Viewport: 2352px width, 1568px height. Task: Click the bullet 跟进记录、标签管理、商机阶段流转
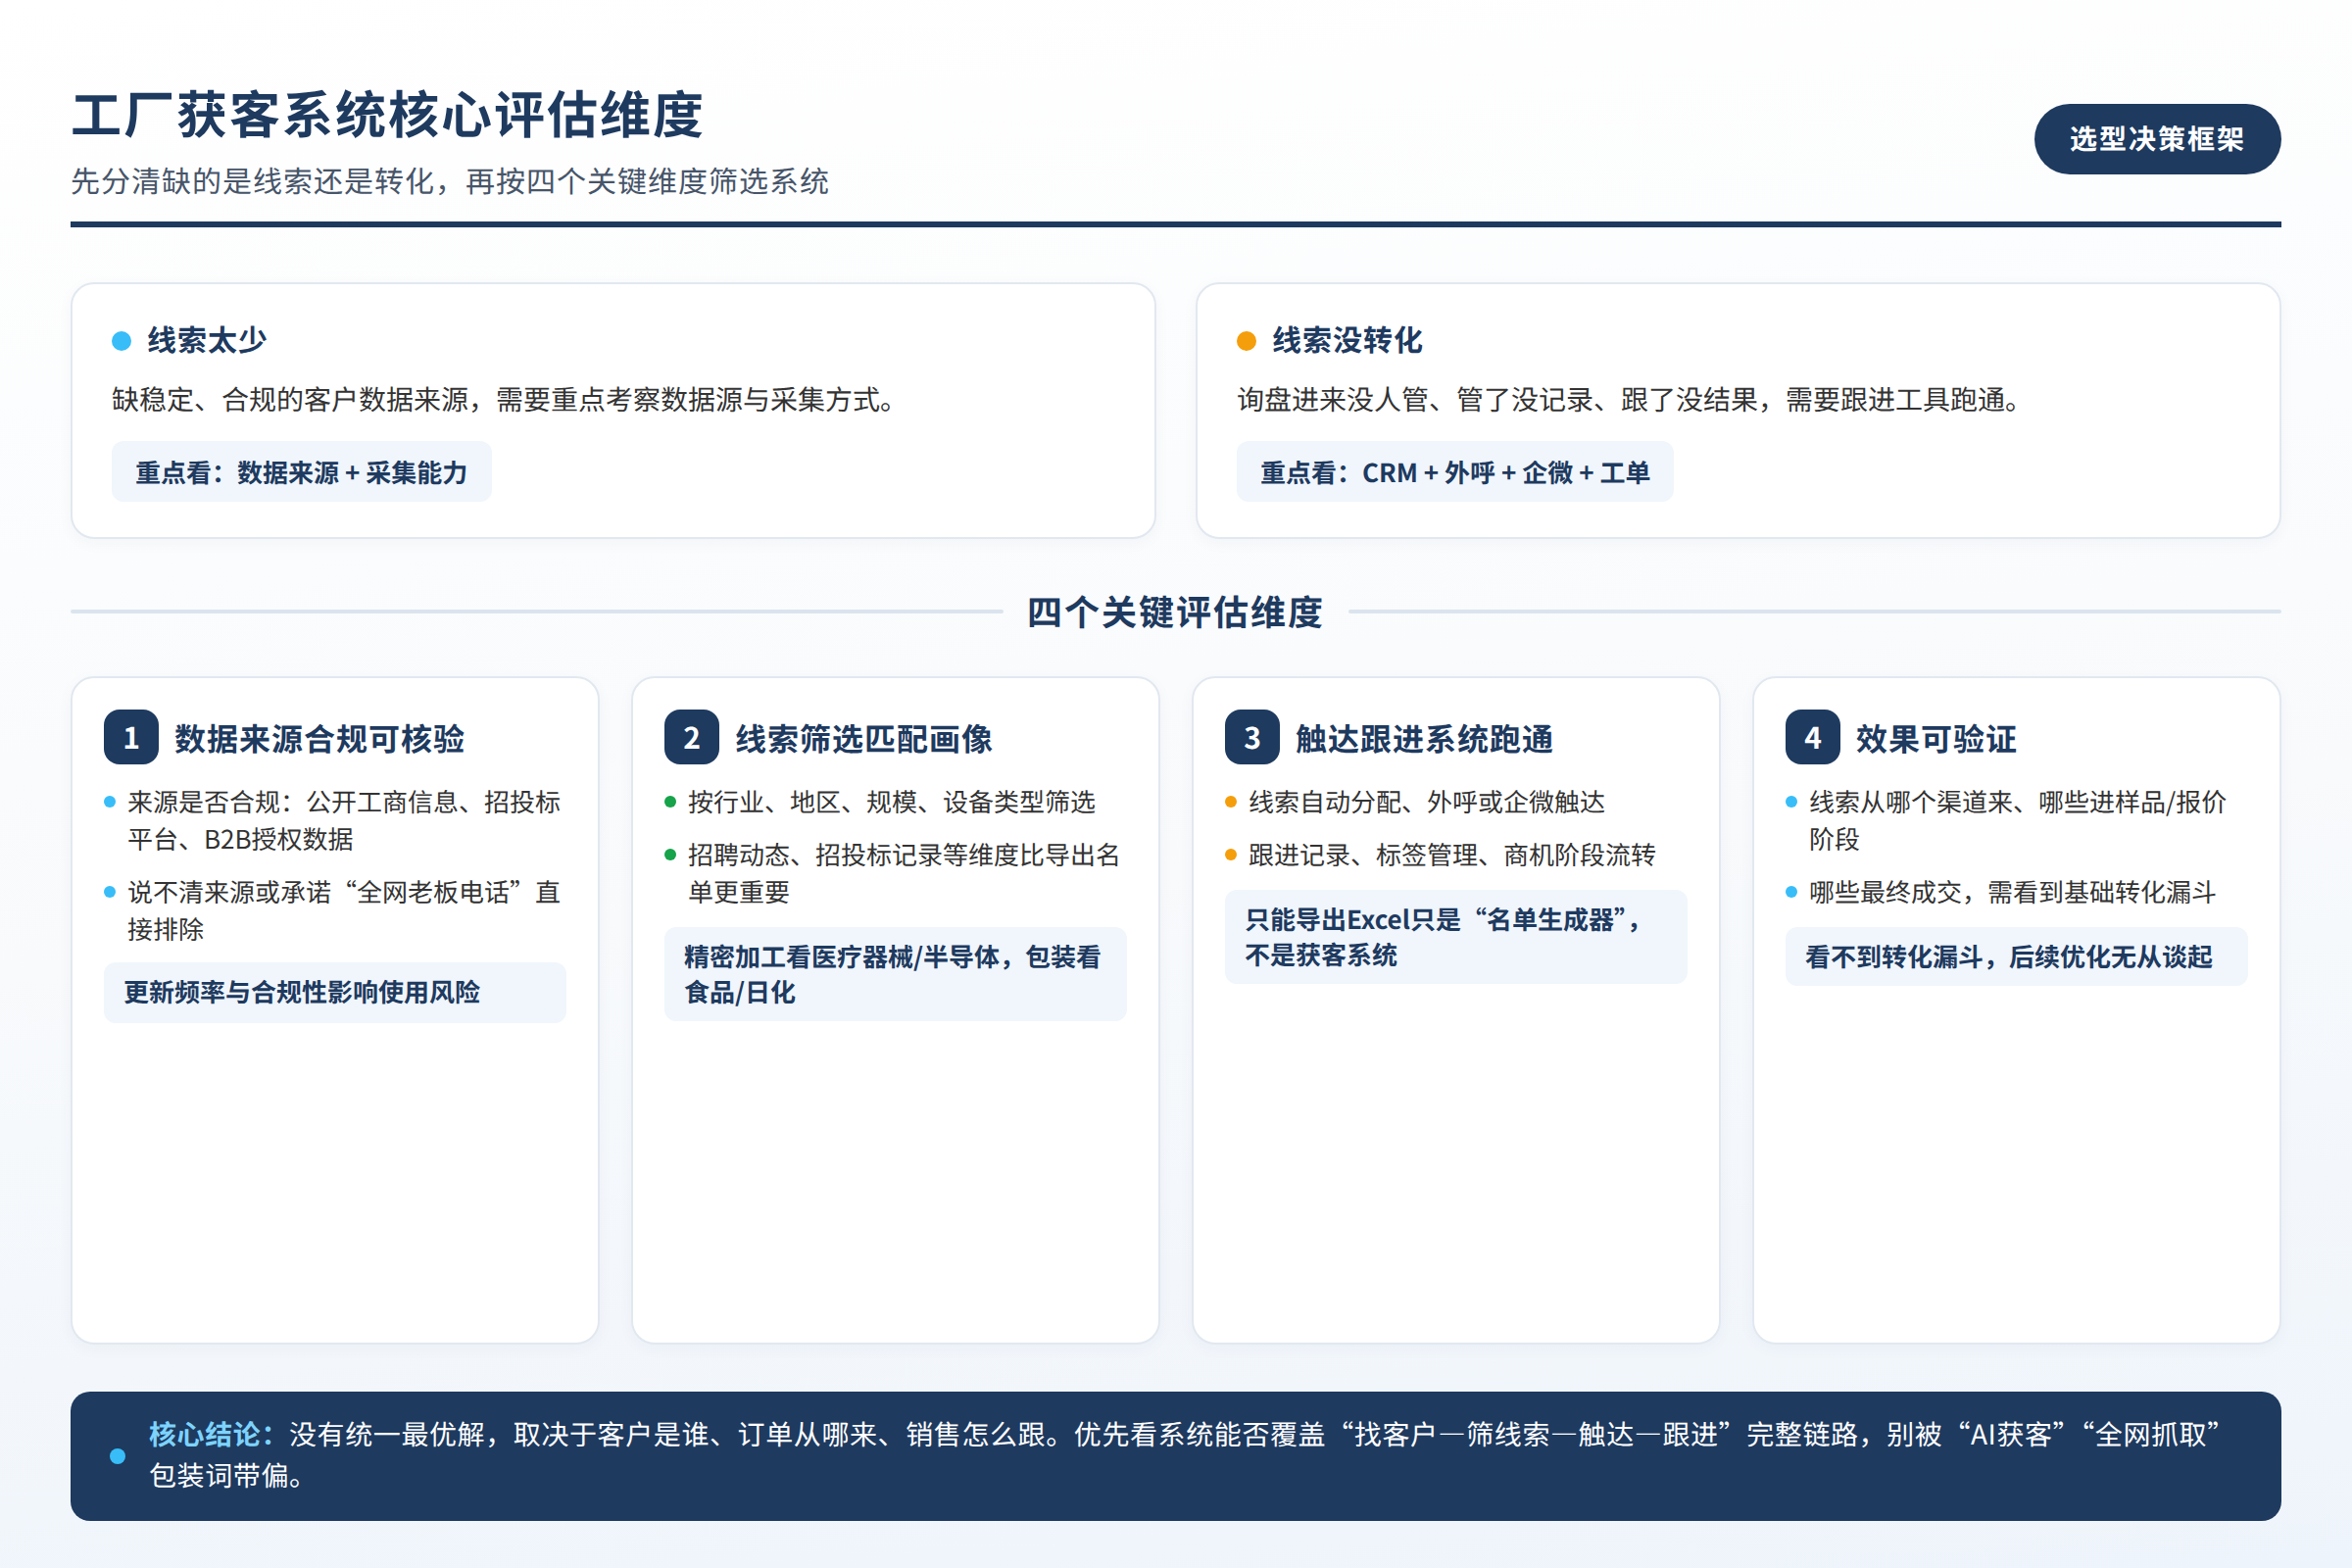pyautogui.click(x=1452, y=855)
